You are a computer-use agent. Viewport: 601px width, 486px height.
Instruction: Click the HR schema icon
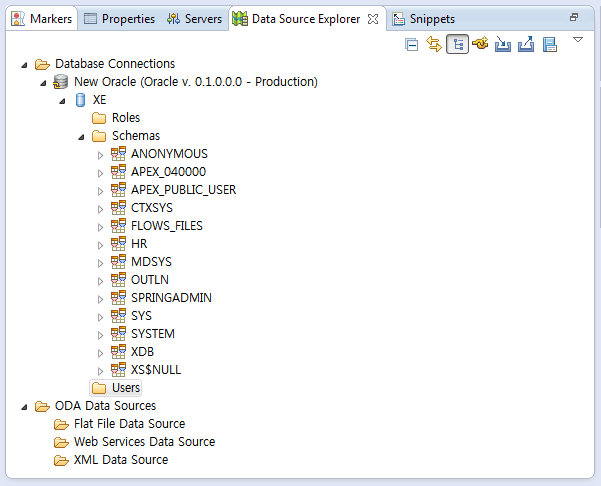coord(118,244)
